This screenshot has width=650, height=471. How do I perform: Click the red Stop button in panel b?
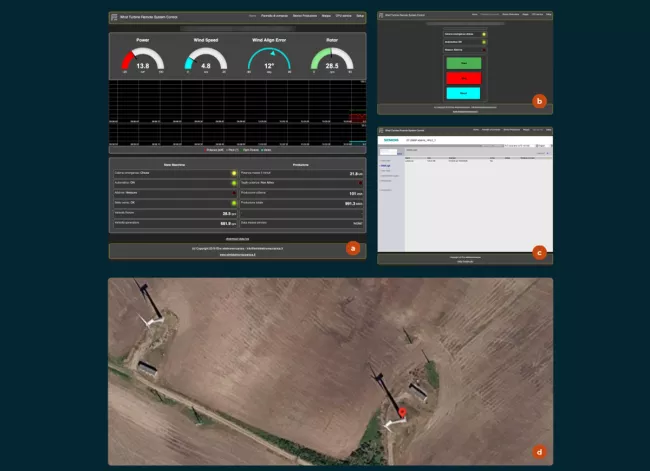pyautogui.click(x=463, y=78)
